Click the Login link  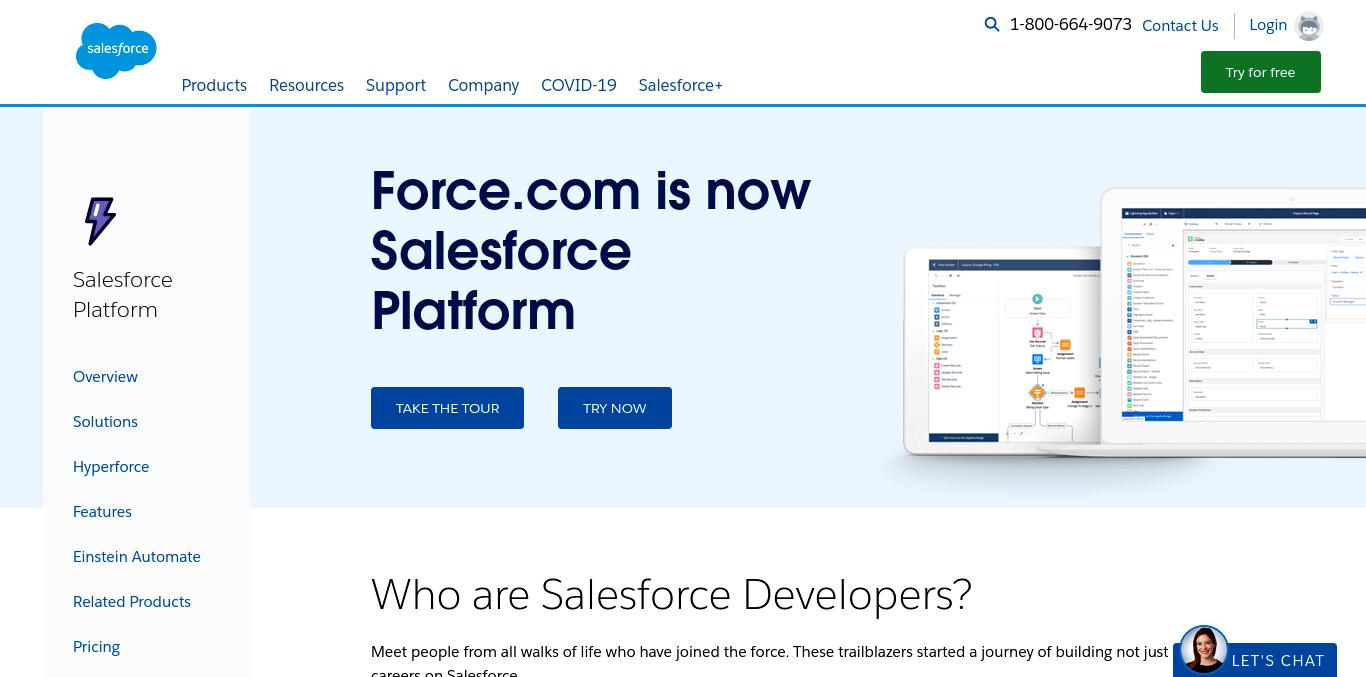tap(1268, 25)
